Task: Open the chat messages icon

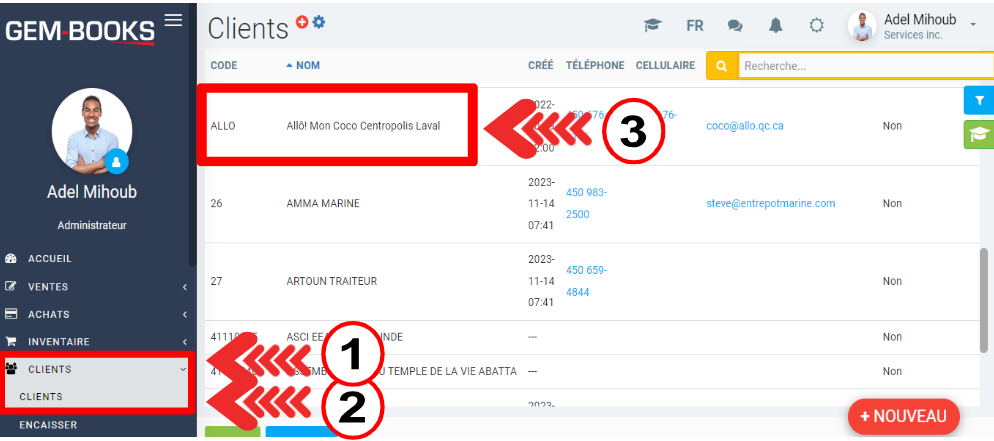Action: tap(735, 26)
